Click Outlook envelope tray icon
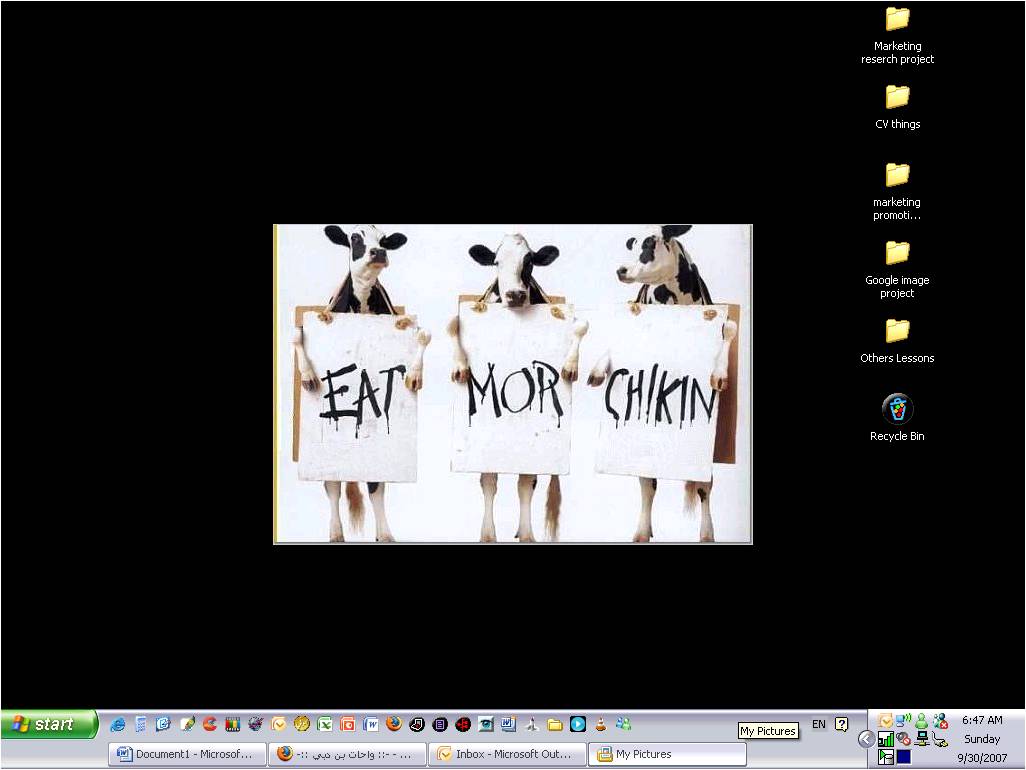 pyautogui.click(x=886, y=721)
